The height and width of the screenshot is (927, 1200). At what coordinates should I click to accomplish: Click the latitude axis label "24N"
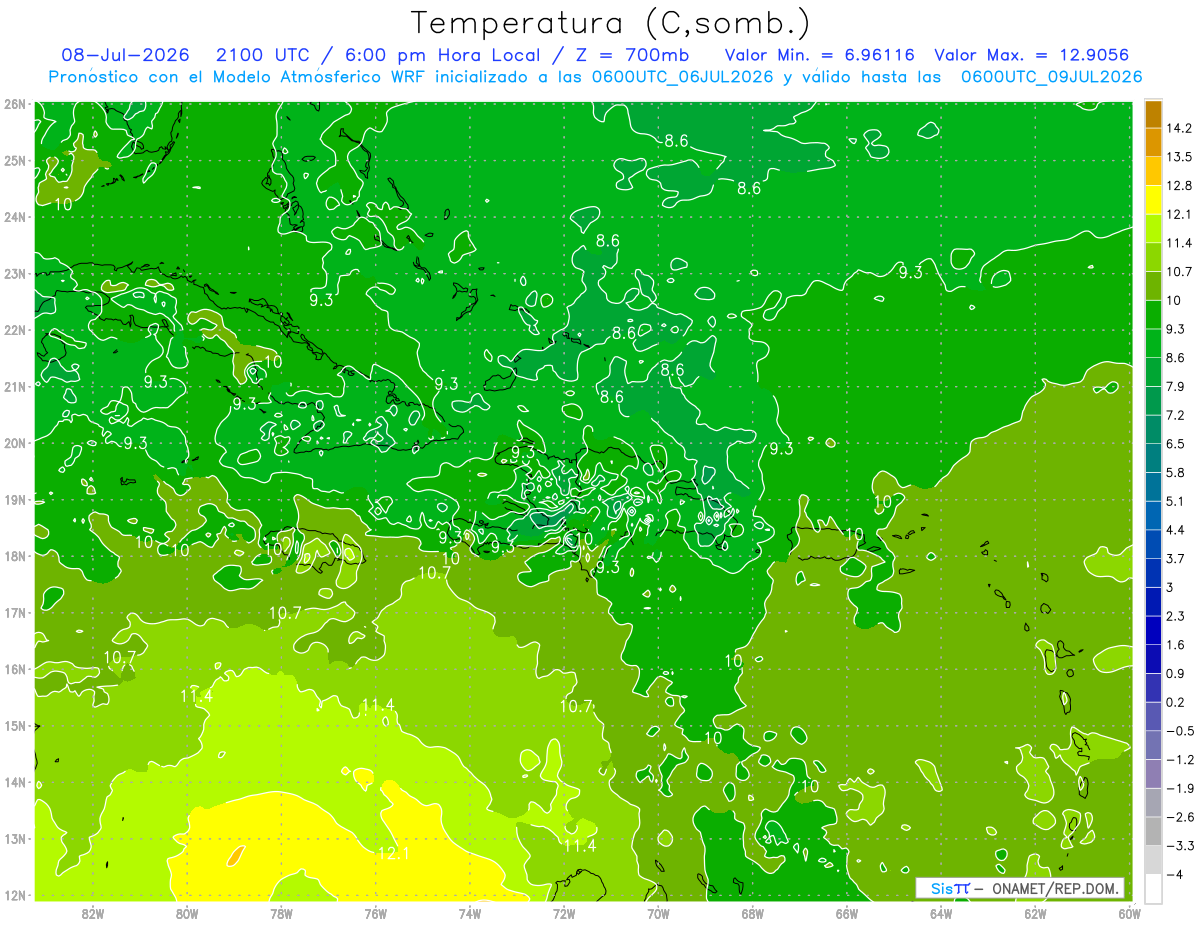click(14, 217)
